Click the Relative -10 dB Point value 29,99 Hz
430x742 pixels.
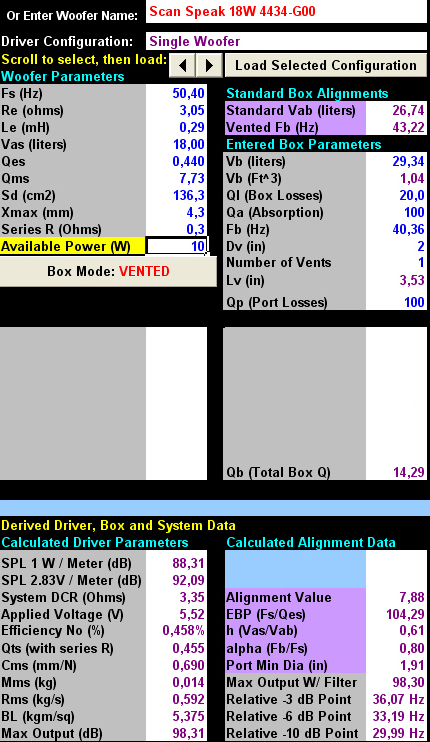399,733
